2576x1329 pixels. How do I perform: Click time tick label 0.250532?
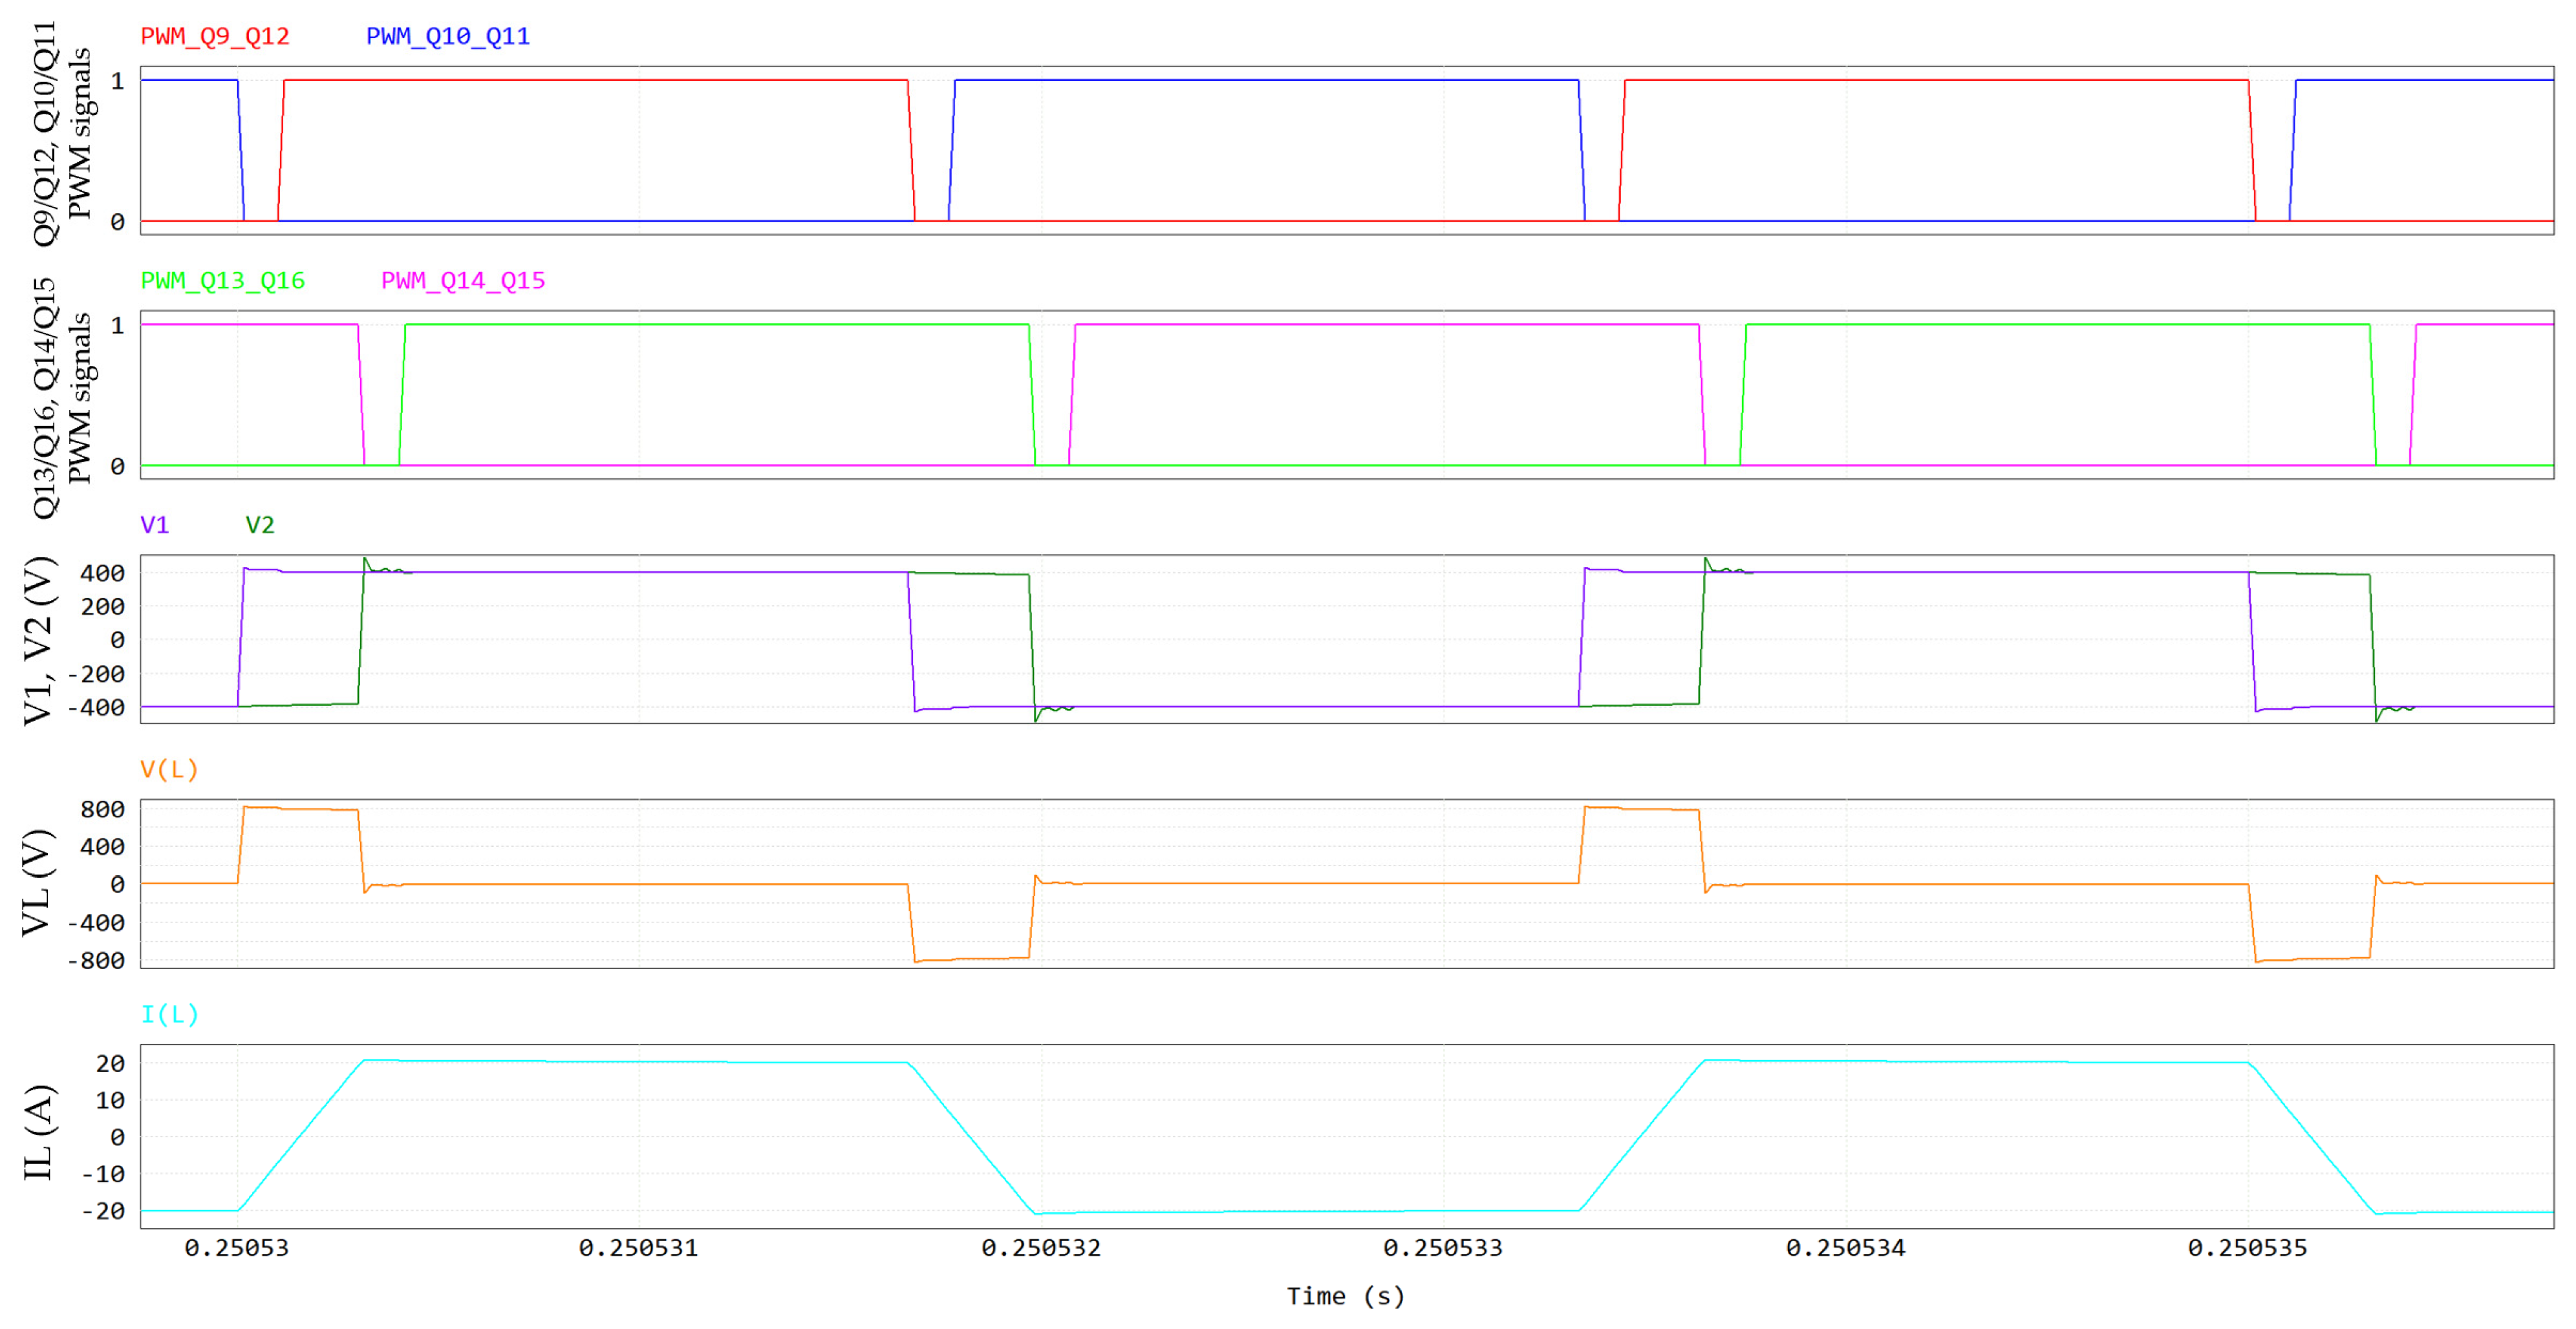1040,1248
